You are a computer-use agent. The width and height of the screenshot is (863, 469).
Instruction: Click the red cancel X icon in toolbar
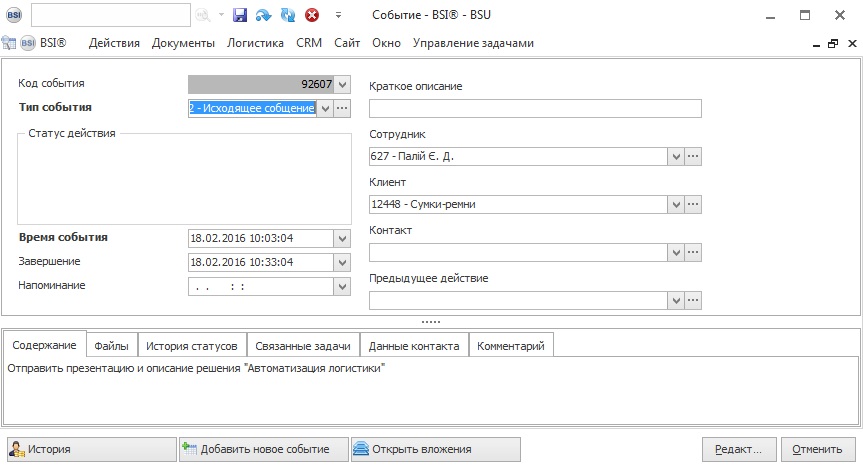tap(312, 15)
